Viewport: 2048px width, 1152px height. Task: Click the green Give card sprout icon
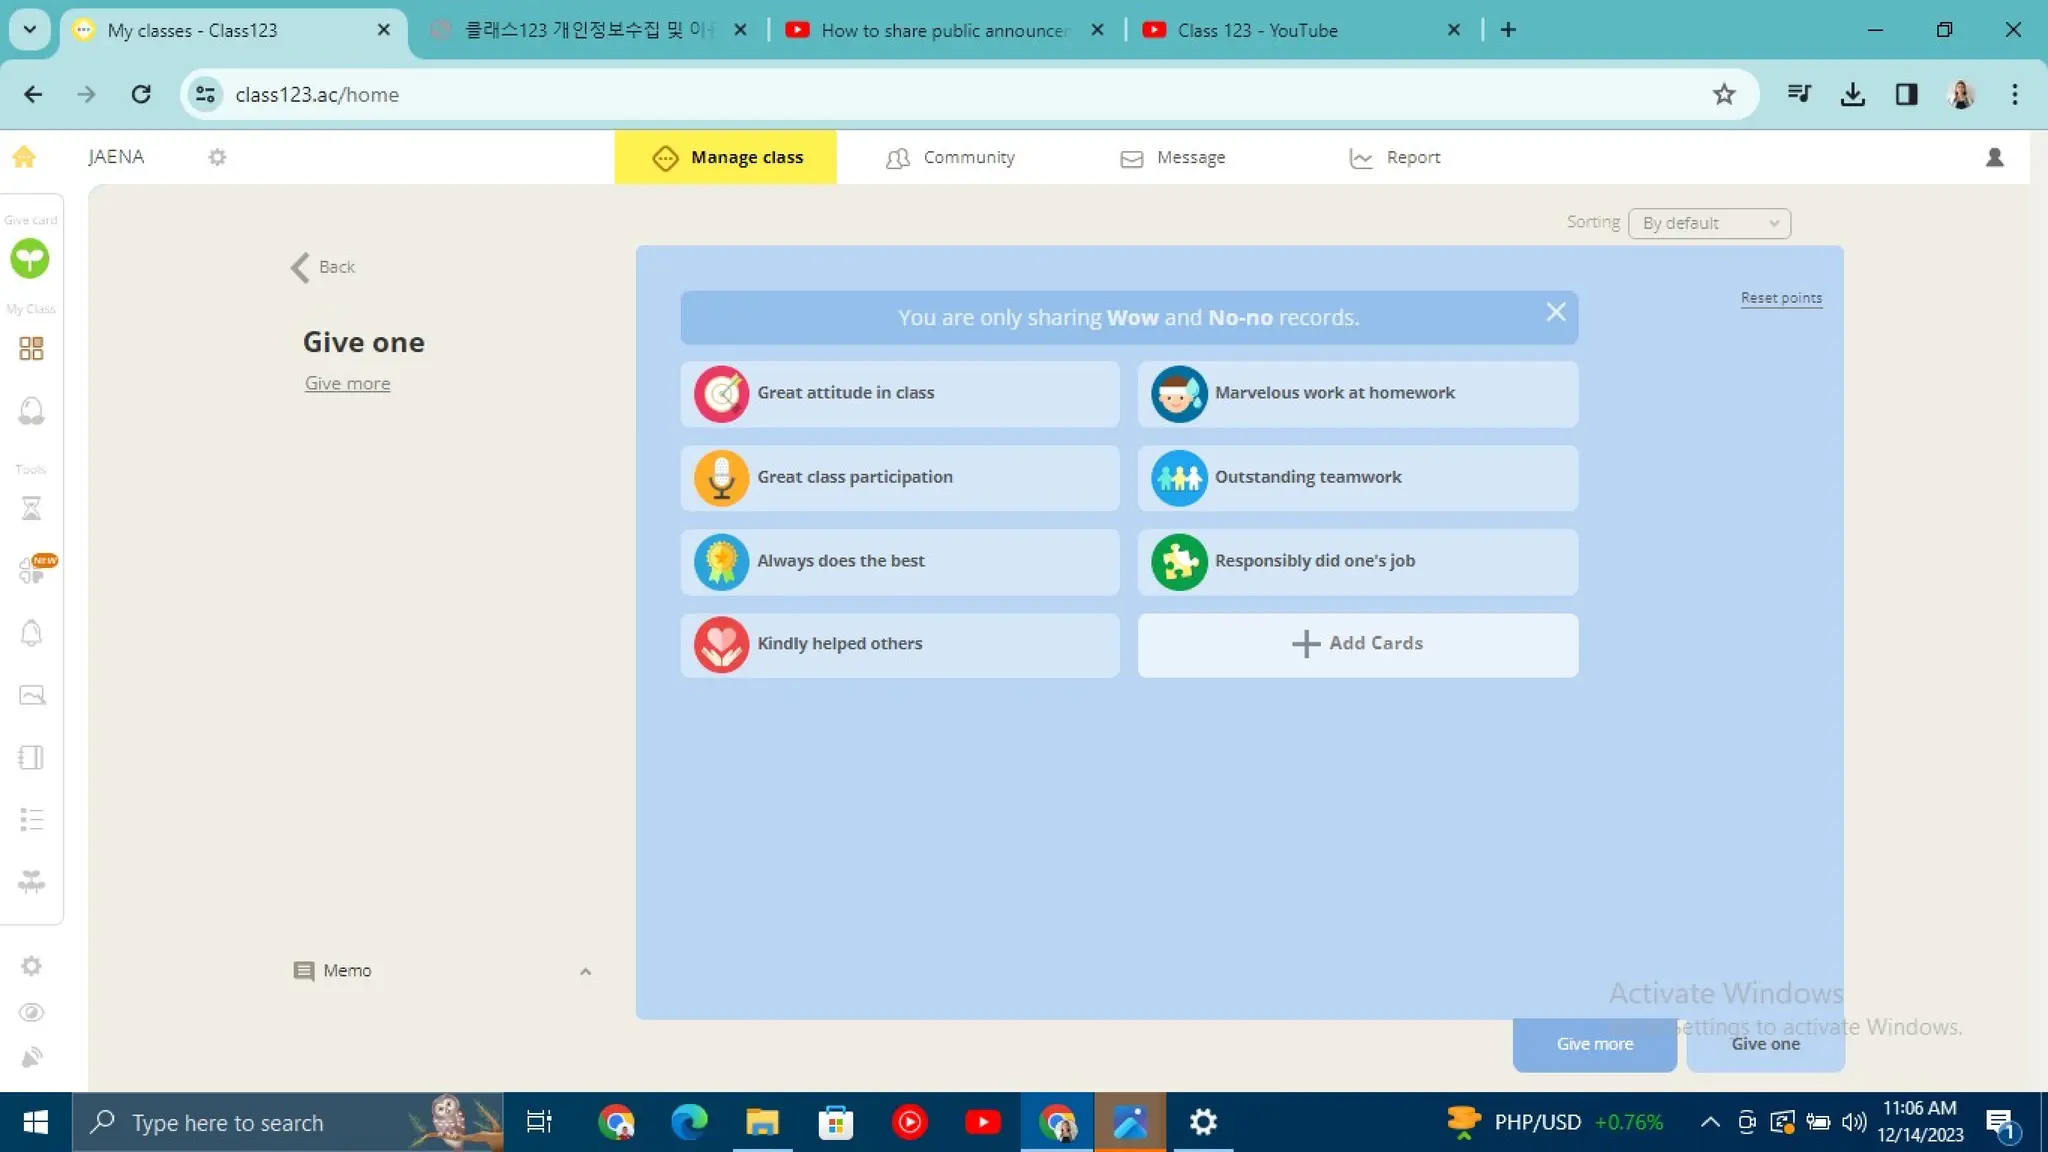(30, 259)
